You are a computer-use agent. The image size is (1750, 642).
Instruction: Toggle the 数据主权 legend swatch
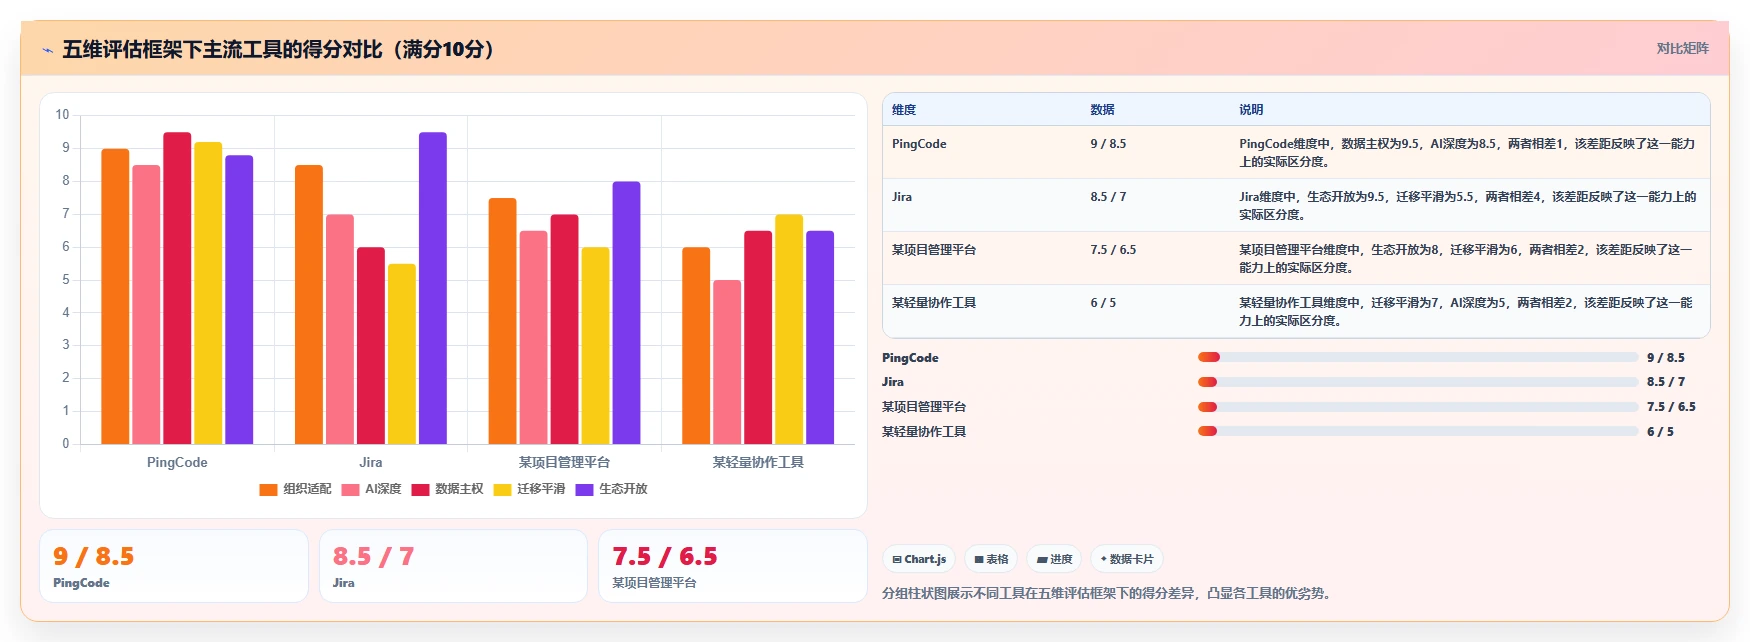point(420,489)
